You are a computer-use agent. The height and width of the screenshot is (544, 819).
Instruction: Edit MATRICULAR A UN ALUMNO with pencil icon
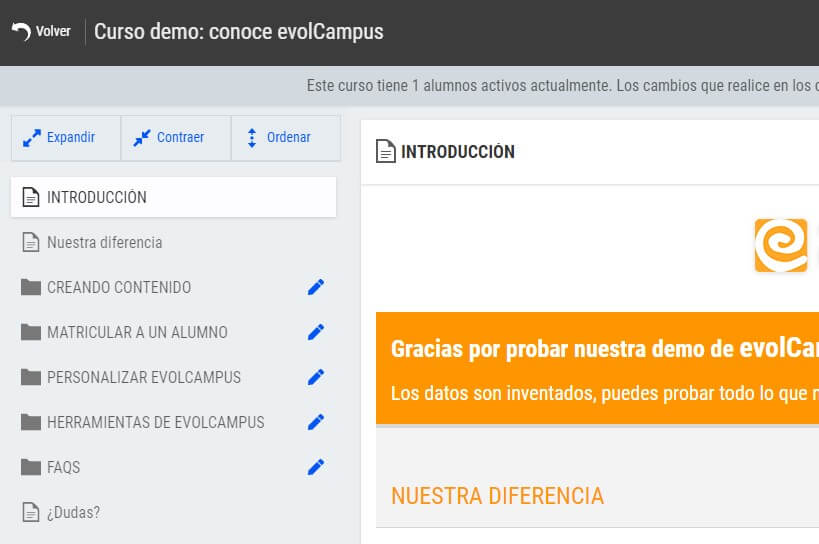tap(316, 332)
